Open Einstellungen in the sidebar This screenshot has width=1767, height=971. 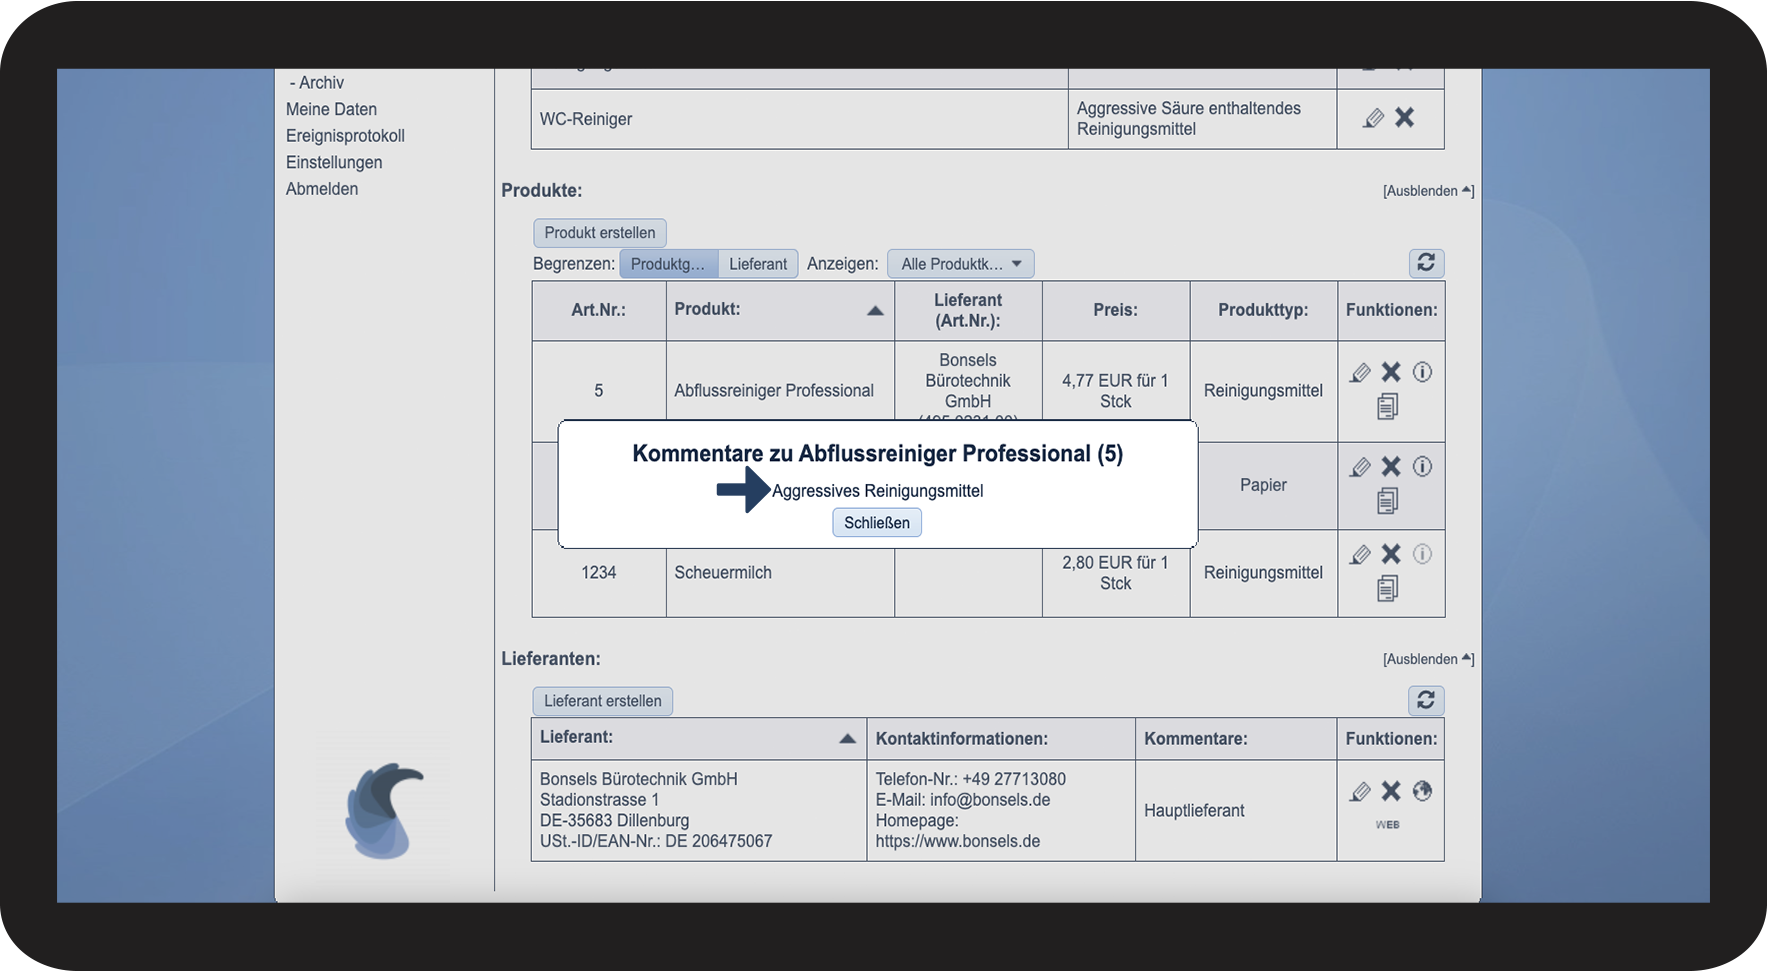pos(334,162)
